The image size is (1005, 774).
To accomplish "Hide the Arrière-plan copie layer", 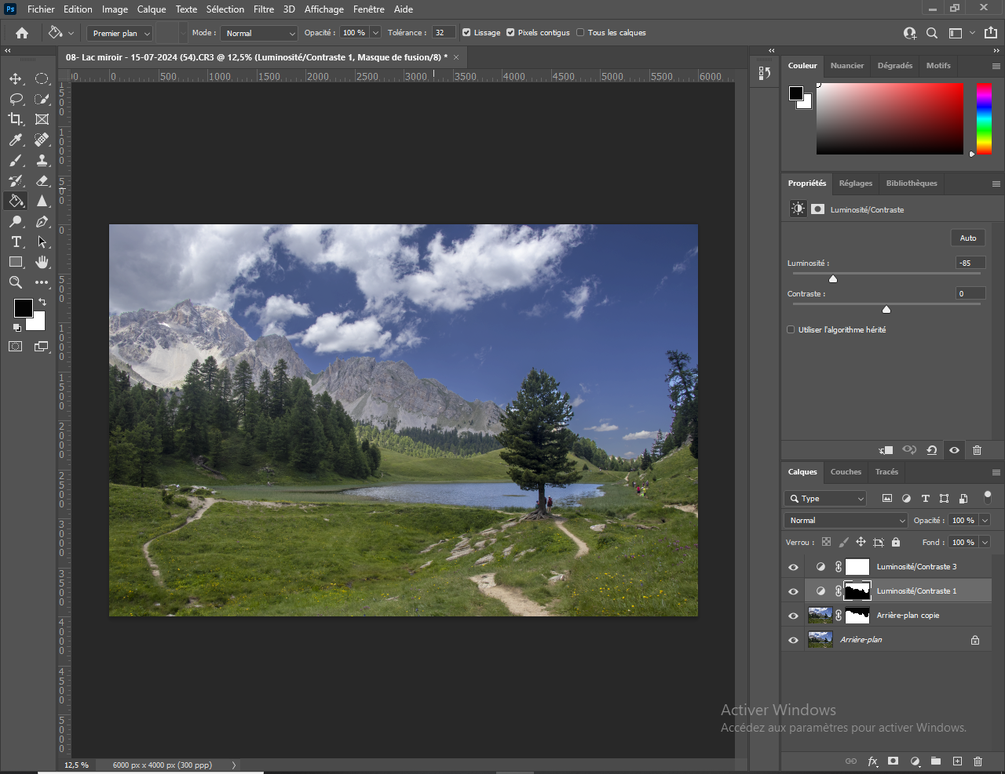I will (x=793, y=616).
